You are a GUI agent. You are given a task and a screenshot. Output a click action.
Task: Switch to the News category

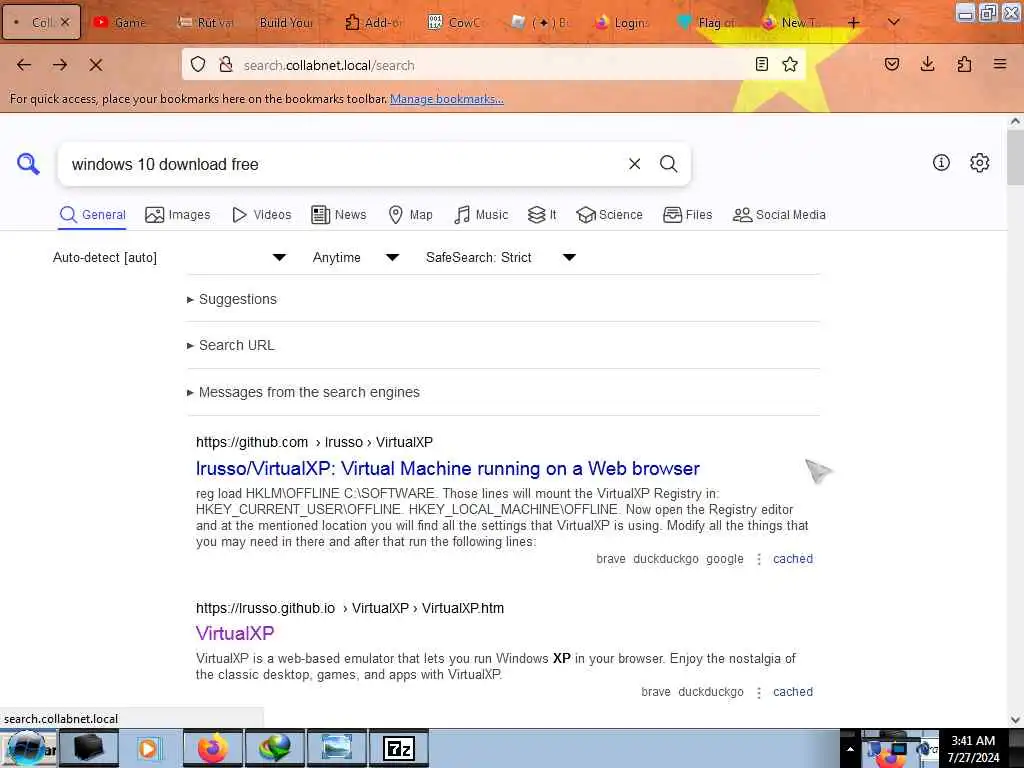pos(339,215)
